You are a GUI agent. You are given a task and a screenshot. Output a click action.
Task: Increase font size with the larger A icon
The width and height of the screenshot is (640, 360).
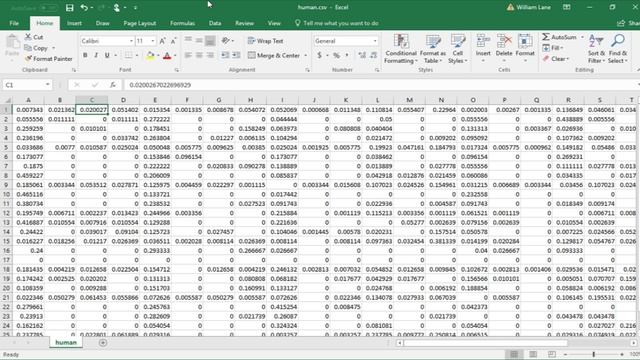pos(162,41)
